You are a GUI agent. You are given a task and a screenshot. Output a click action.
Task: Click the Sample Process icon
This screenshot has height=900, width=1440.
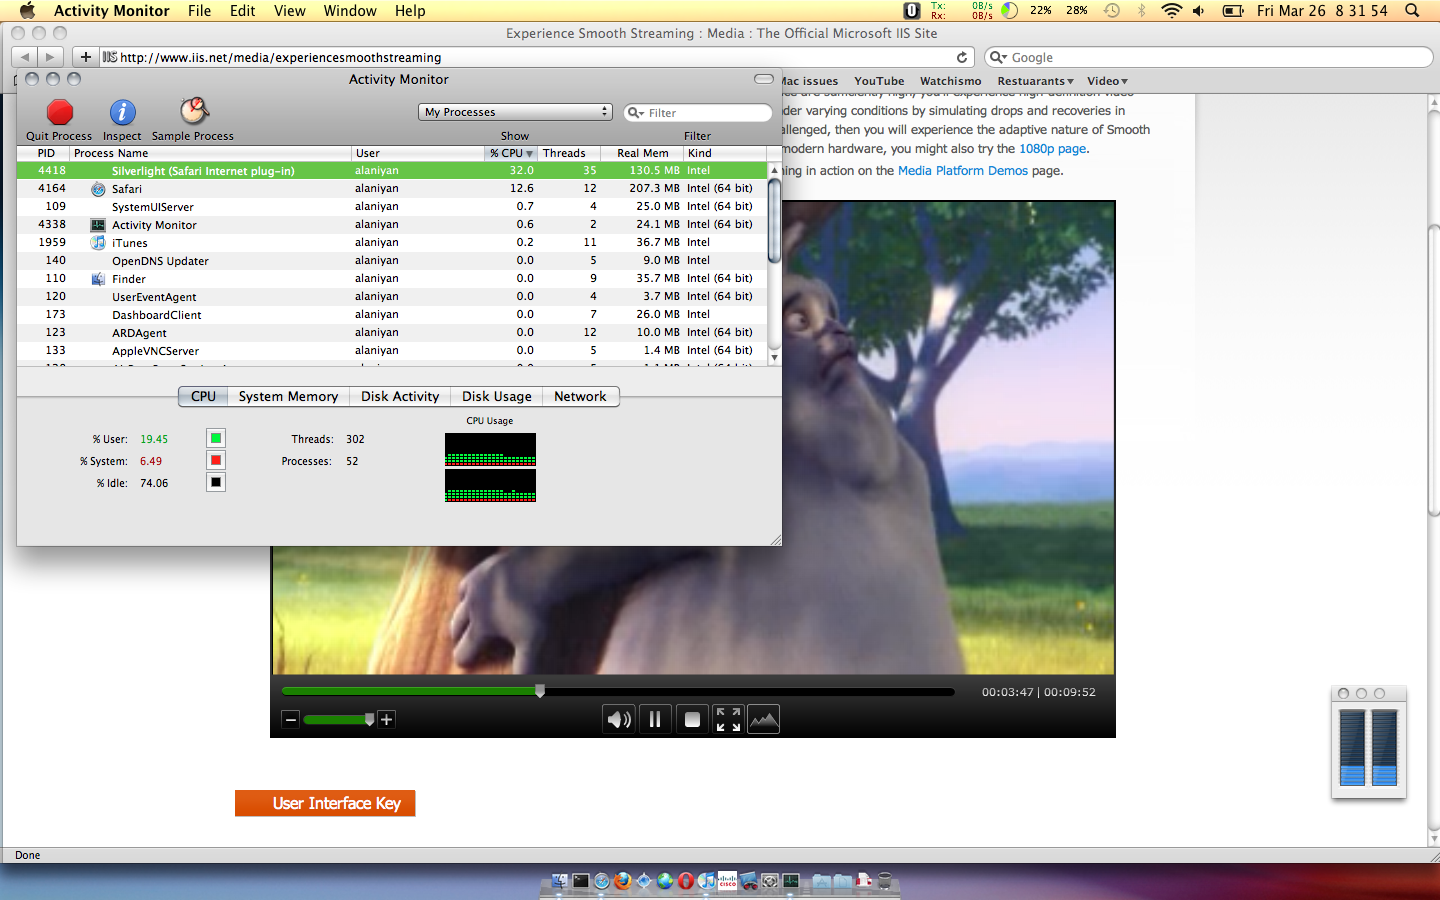[193, 111]
